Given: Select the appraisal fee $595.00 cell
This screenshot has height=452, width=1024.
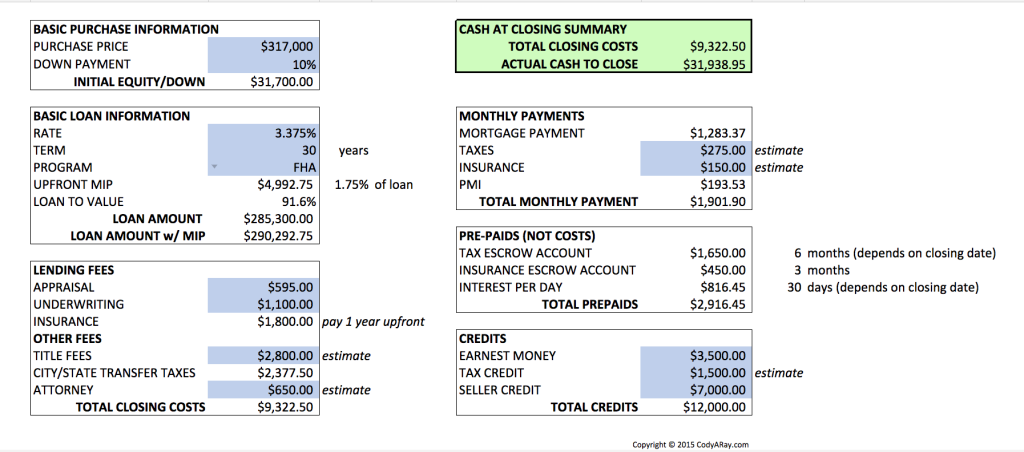Looking at the screenshot, I should 263,287.
